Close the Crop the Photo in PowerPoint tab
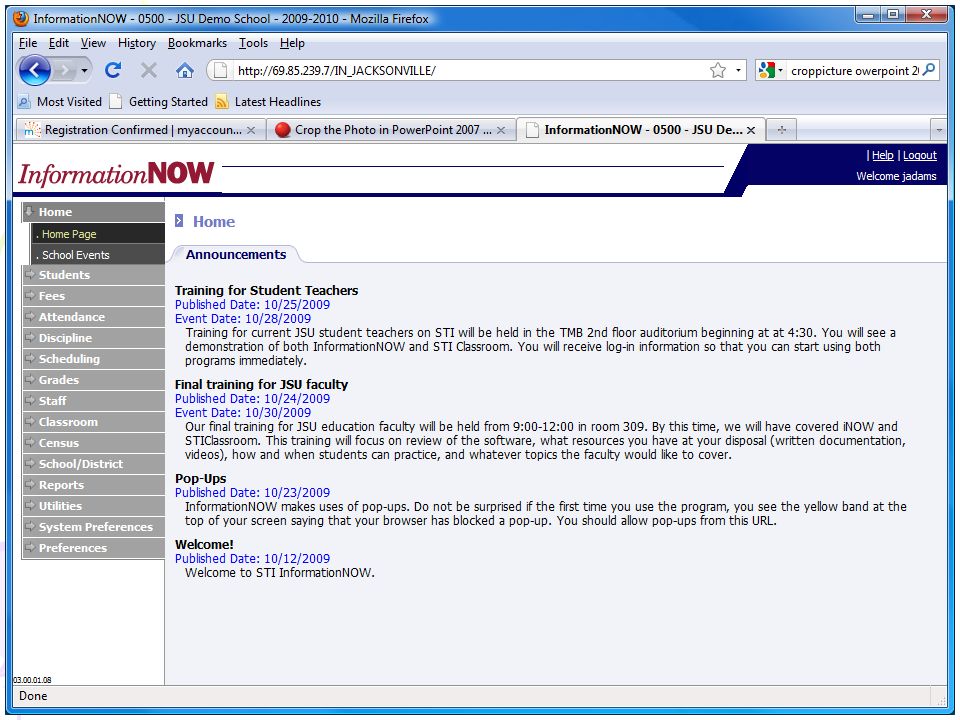 pos(501,130)
